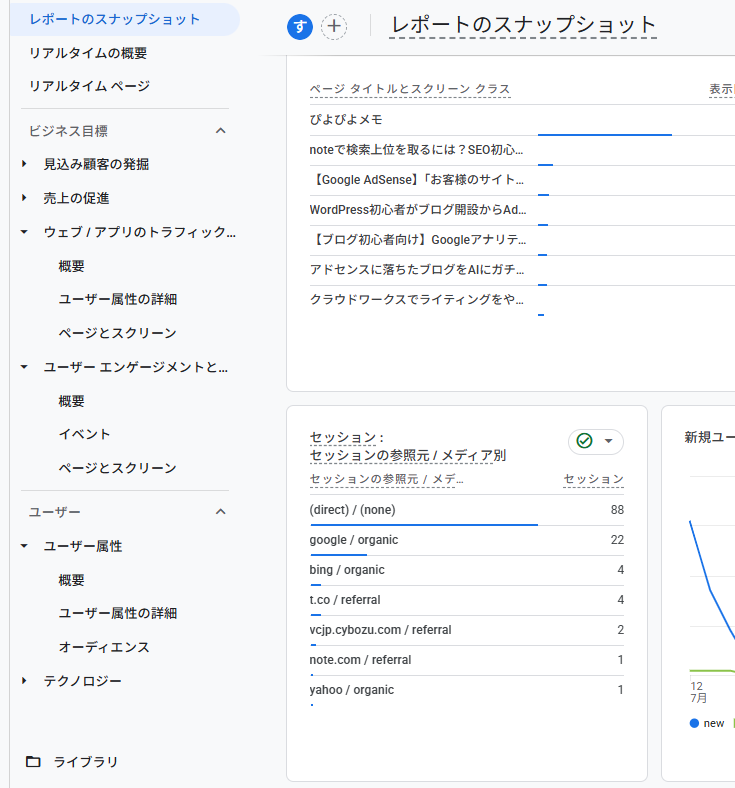
Task: Select the bing / organic row
Action: 467,570
